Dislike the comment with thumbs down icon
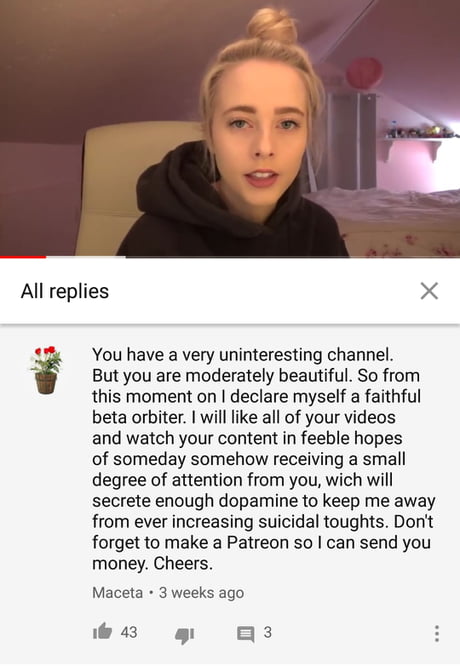 tap(185, 635)
